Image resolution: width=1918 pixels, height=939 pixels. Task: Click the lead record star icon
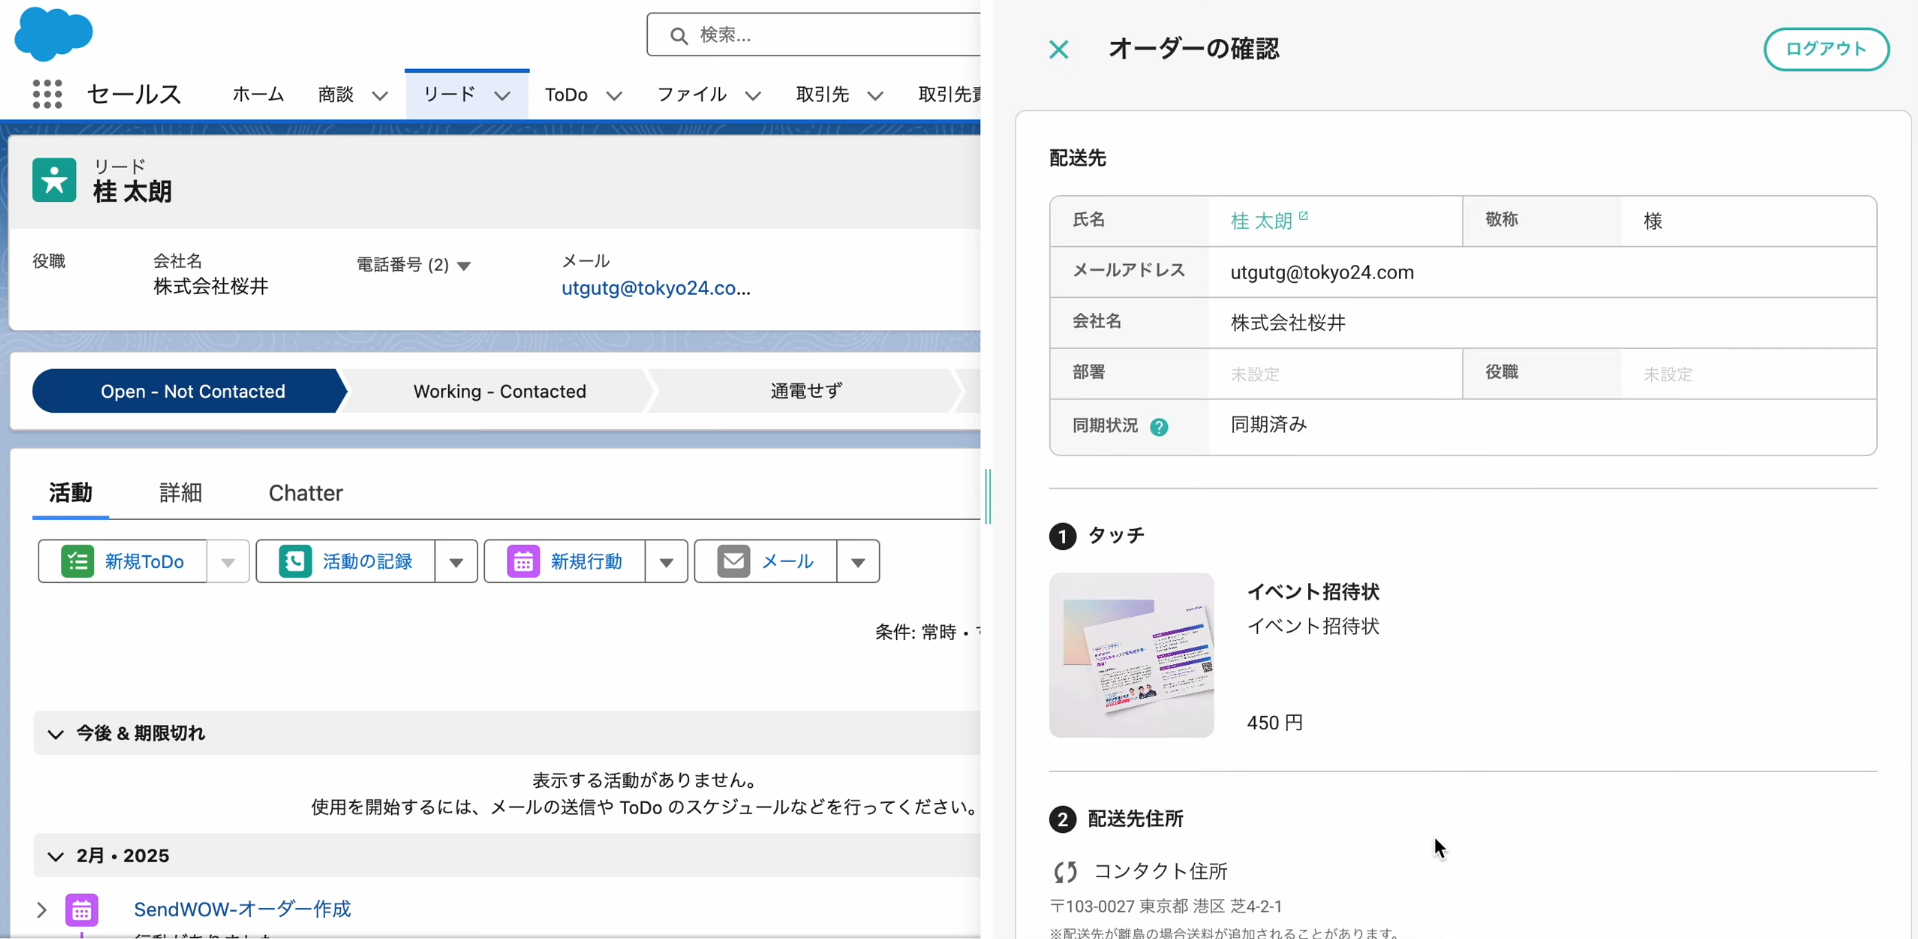(x=53, y=180)
